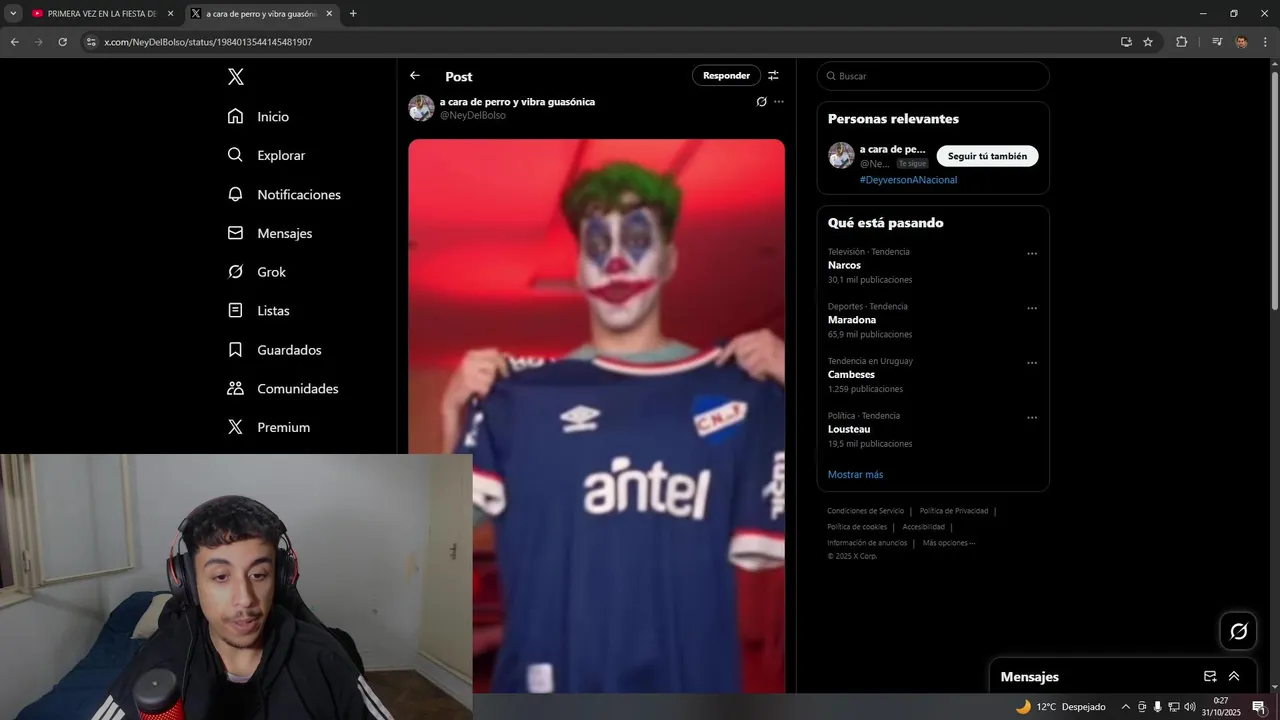Open Política de Privacidad link
The height and width of the screenshot is (720, 1280).
tap(953, 511)
